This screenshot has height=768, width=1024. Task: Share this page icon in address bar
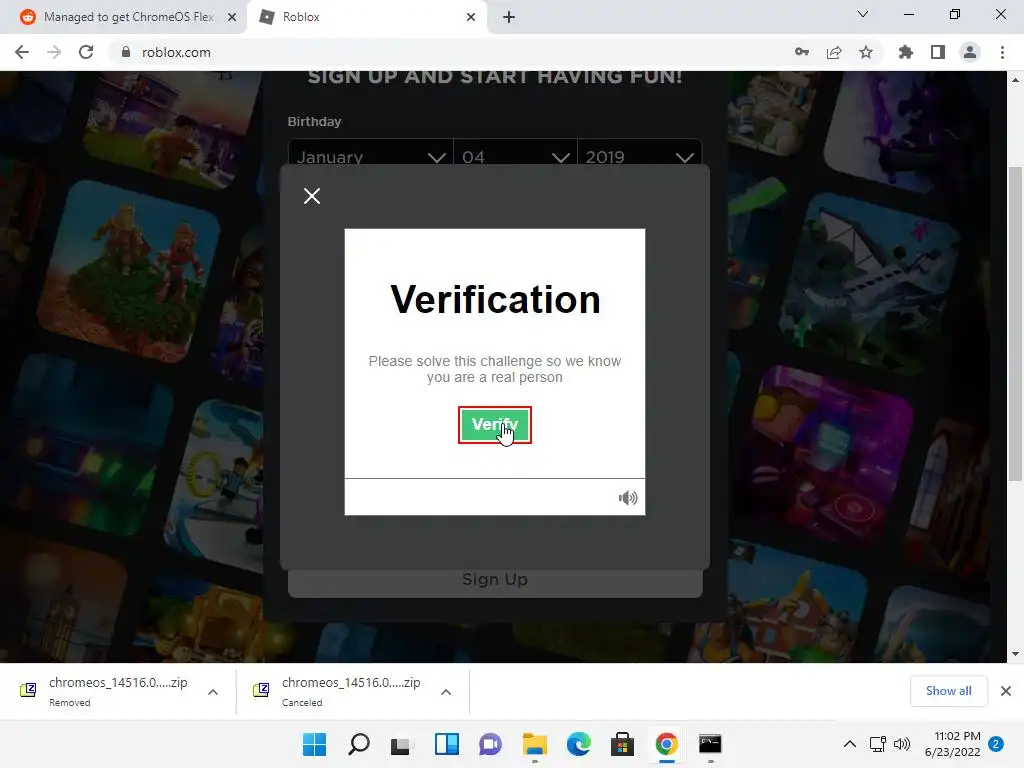click(x=834, y=52)
